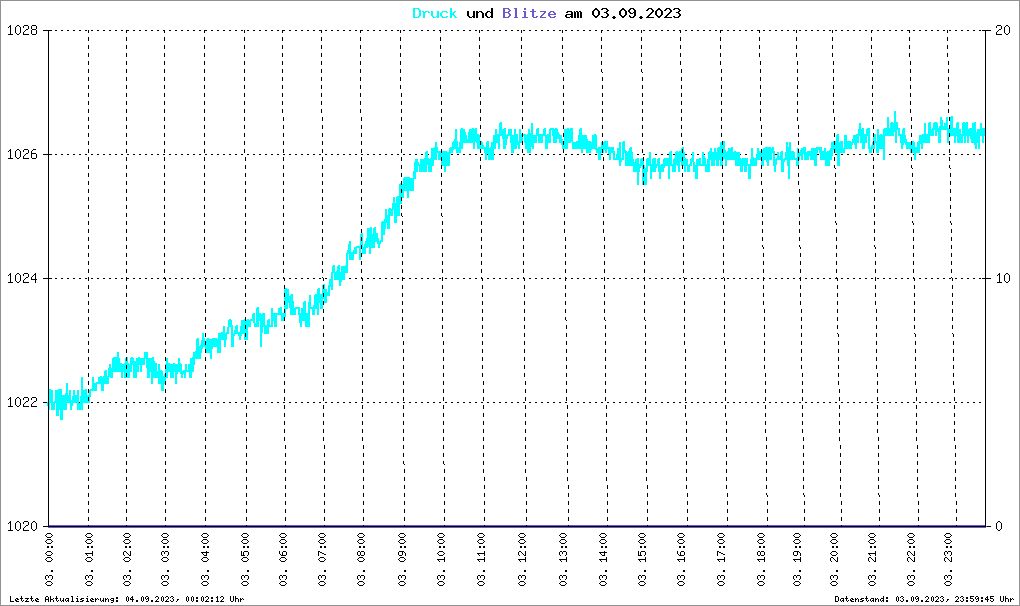The width and height of the screenshot is (1020, 606).
Task: Click the right axis label 0
Action: 999,526
